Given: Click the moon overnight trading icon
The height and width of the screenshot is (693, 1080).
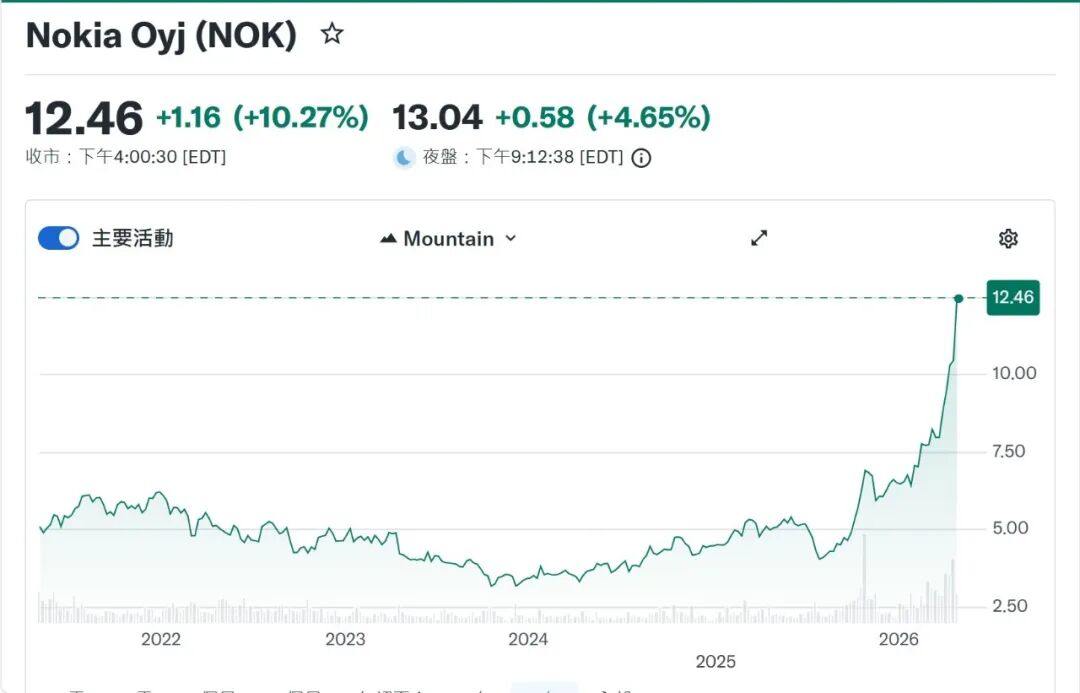Looking at the screenshot, I should click(404, 158).
